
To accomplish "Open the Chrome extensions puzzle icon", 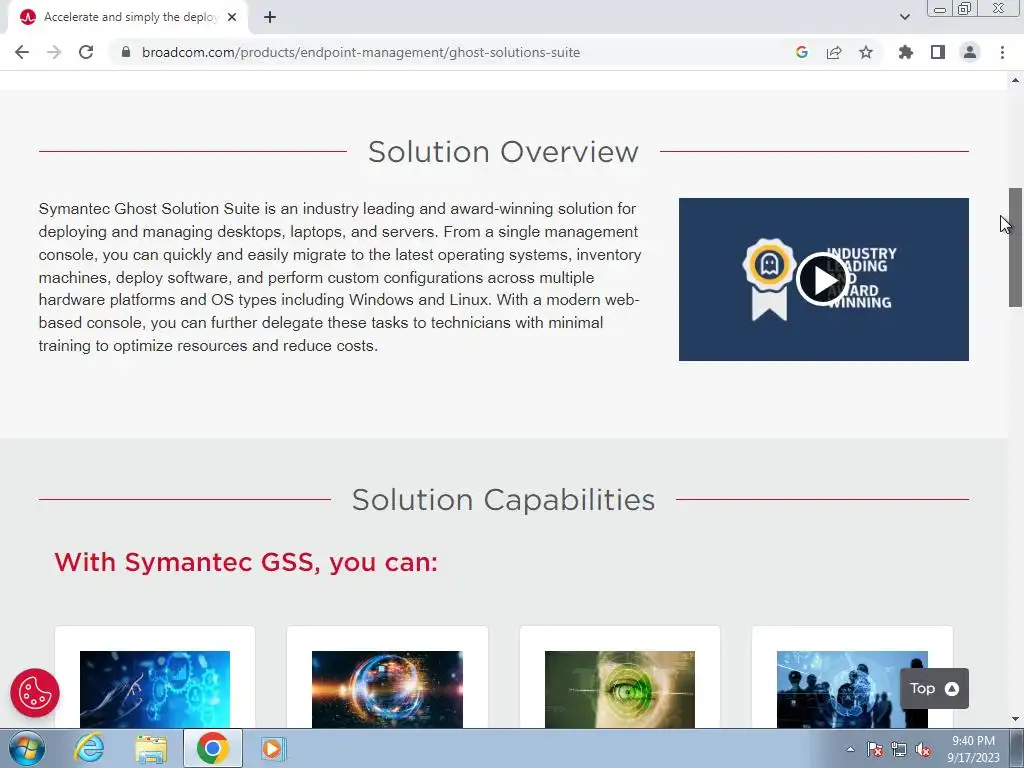I will (906, 52).
